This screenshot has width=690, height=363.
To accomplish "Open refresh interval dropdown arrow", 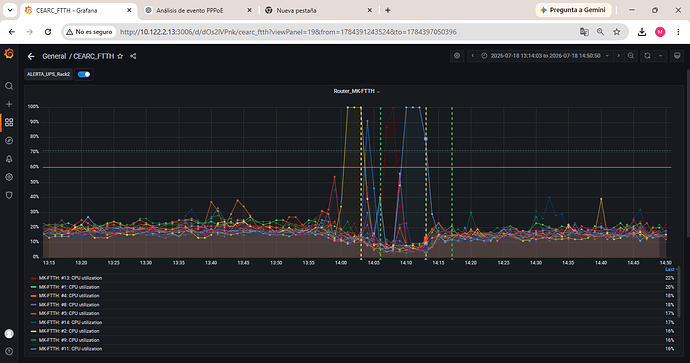I will pyautogui.click(x=661, y=56).
